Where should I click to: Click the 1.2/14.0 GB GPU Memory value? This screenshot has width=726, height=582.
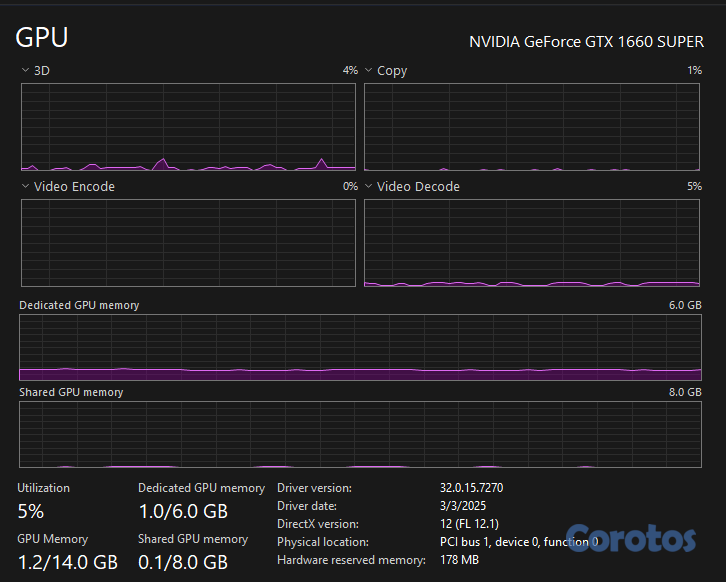68,562
